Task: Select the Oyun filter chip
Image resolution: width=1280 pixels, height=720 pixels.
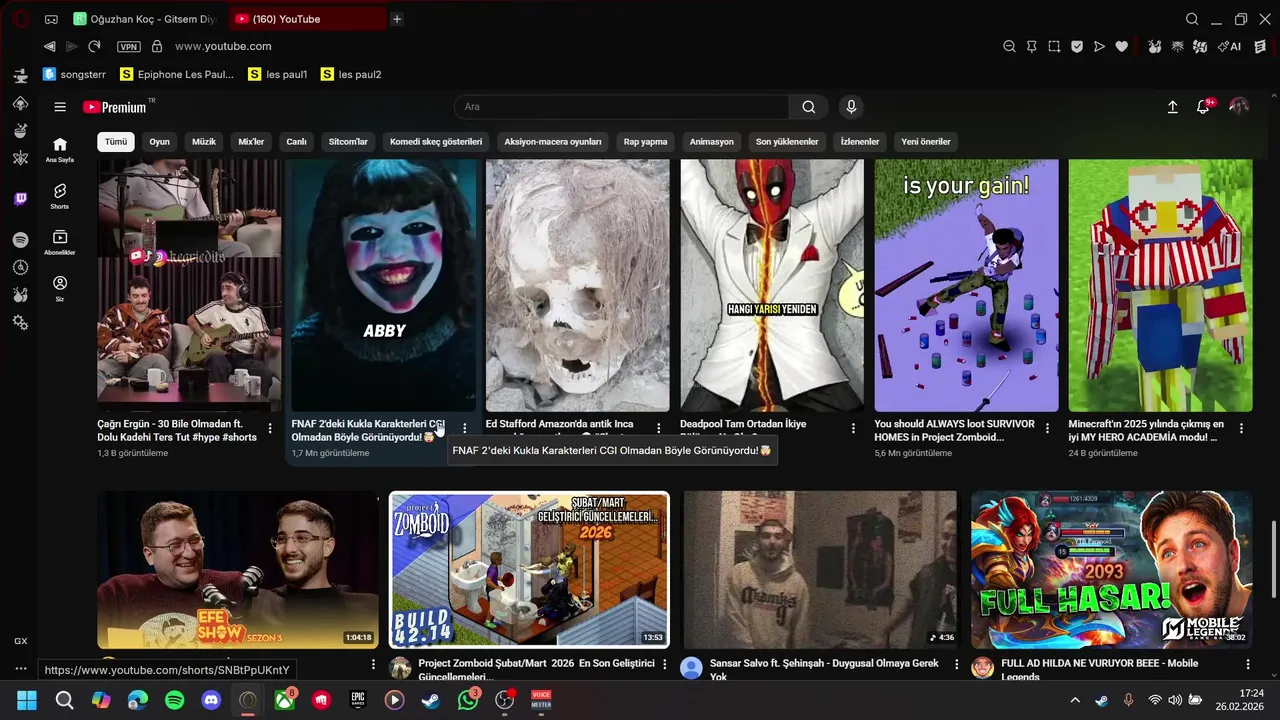Action: (160, 142)
